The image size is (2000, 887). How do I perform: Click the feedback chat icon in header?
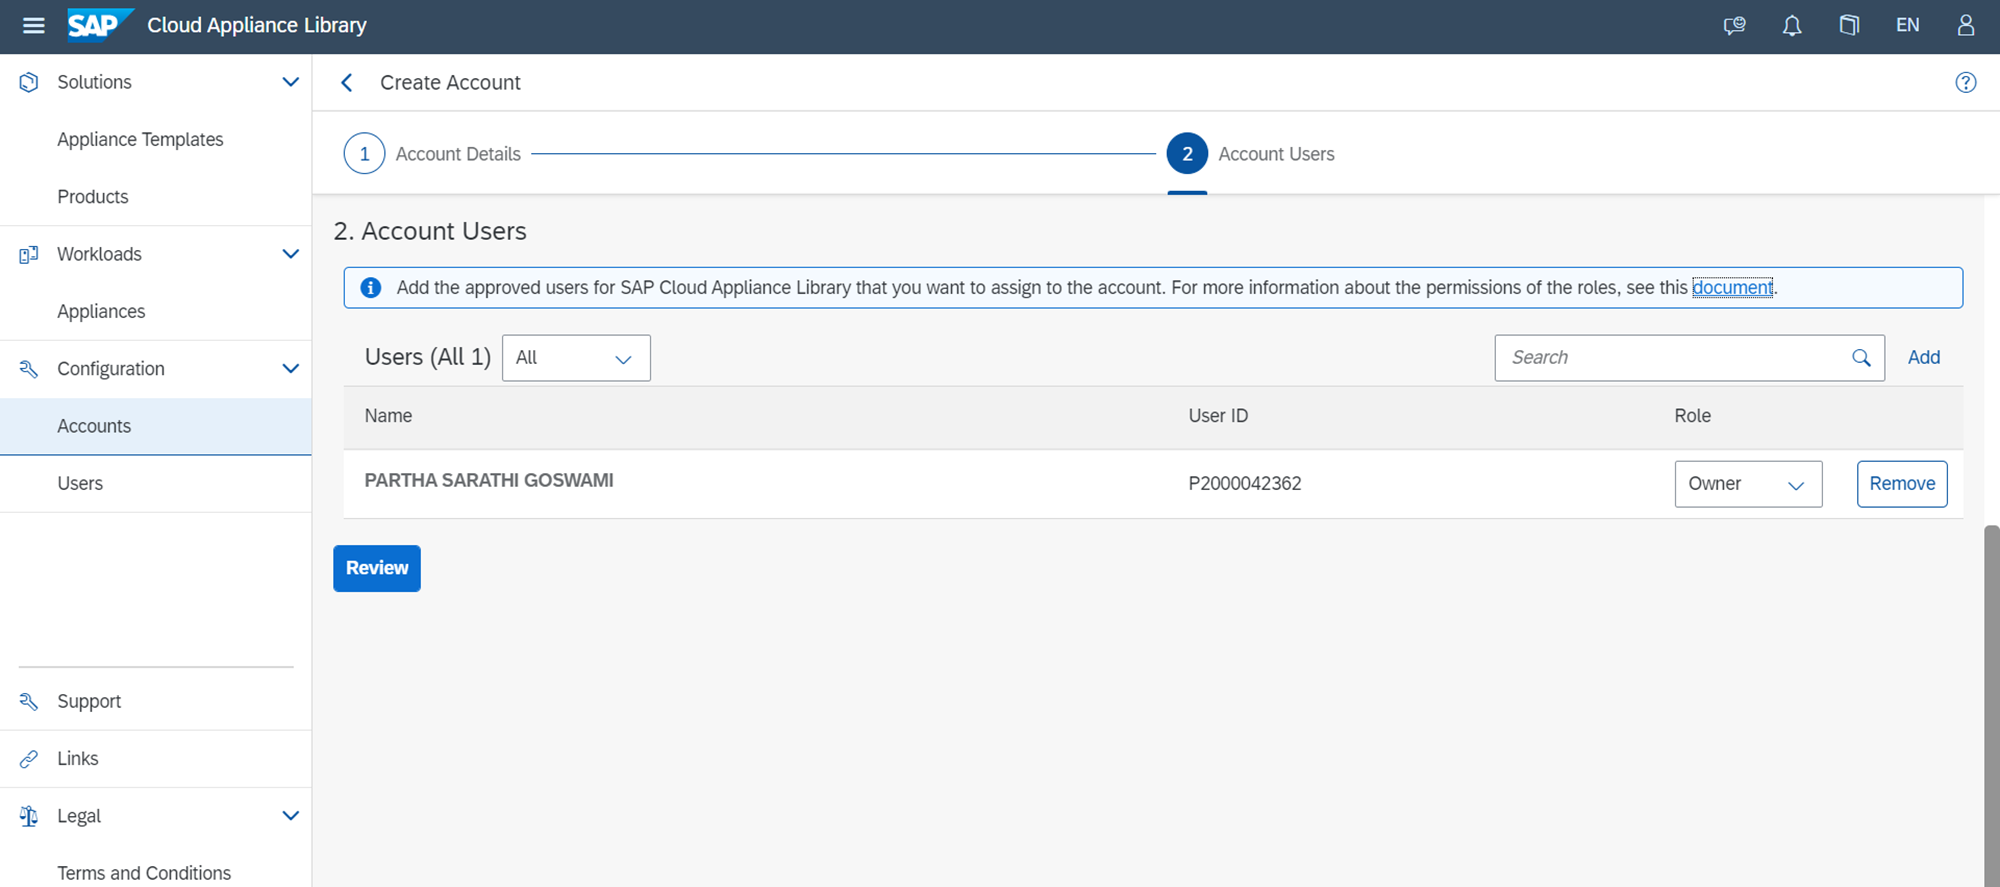tap(1734, 26)
